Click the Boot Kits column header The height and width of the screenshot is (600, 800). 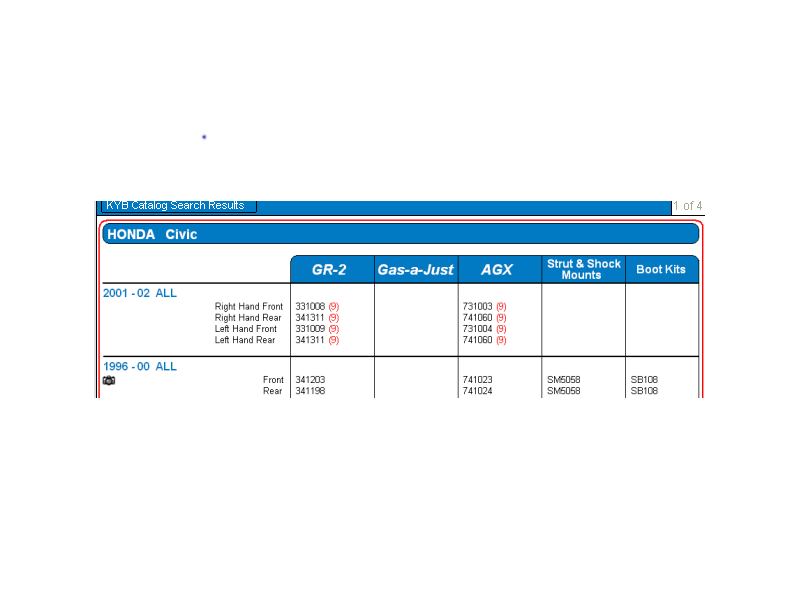(x=661, y=269)
